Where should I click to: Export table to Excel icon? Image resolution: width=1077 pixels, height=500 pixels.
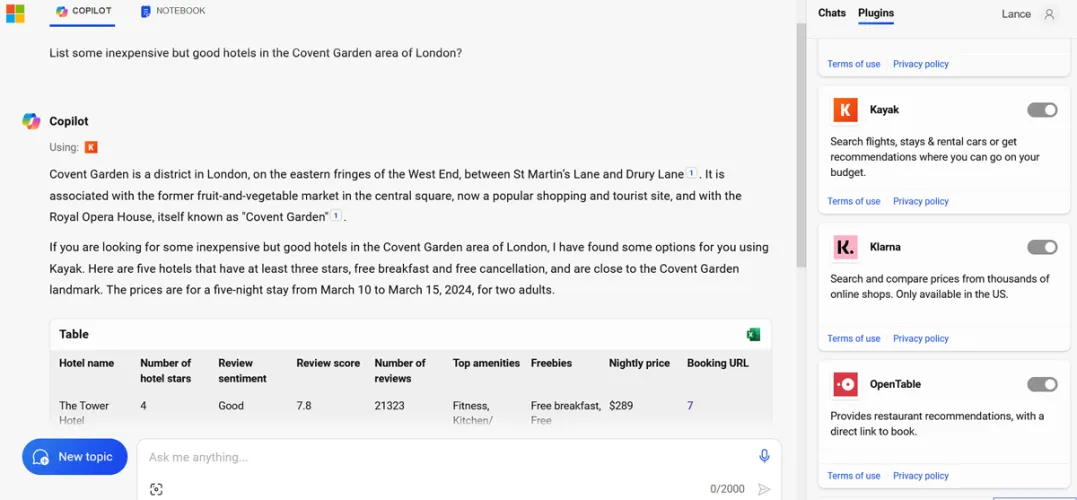753,334
